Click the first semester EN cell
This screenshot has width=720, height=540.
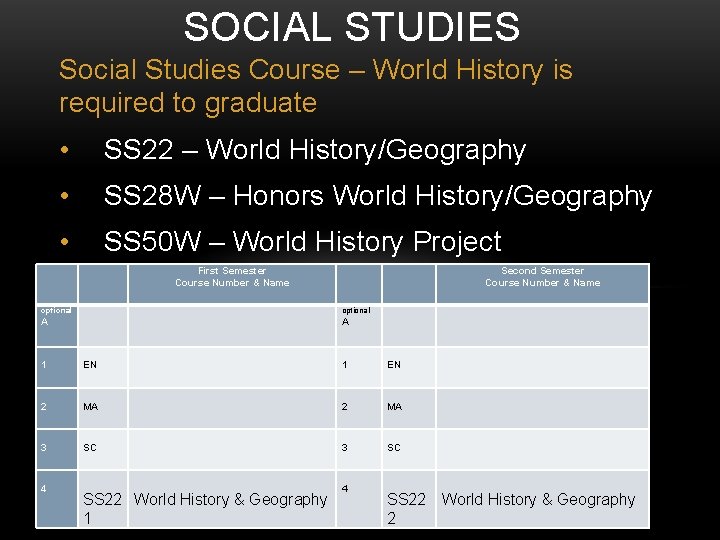click(x=103, y=367)
